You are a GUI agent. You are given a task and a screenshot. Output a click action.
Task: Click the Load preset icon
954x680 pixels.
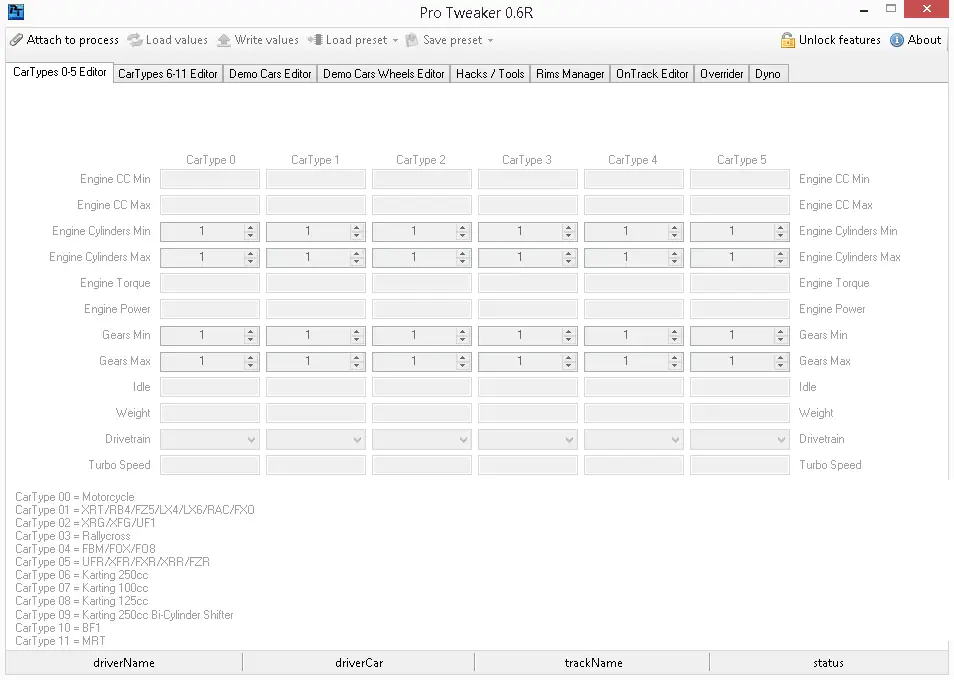pyautogui.click(x=315, y=40)
